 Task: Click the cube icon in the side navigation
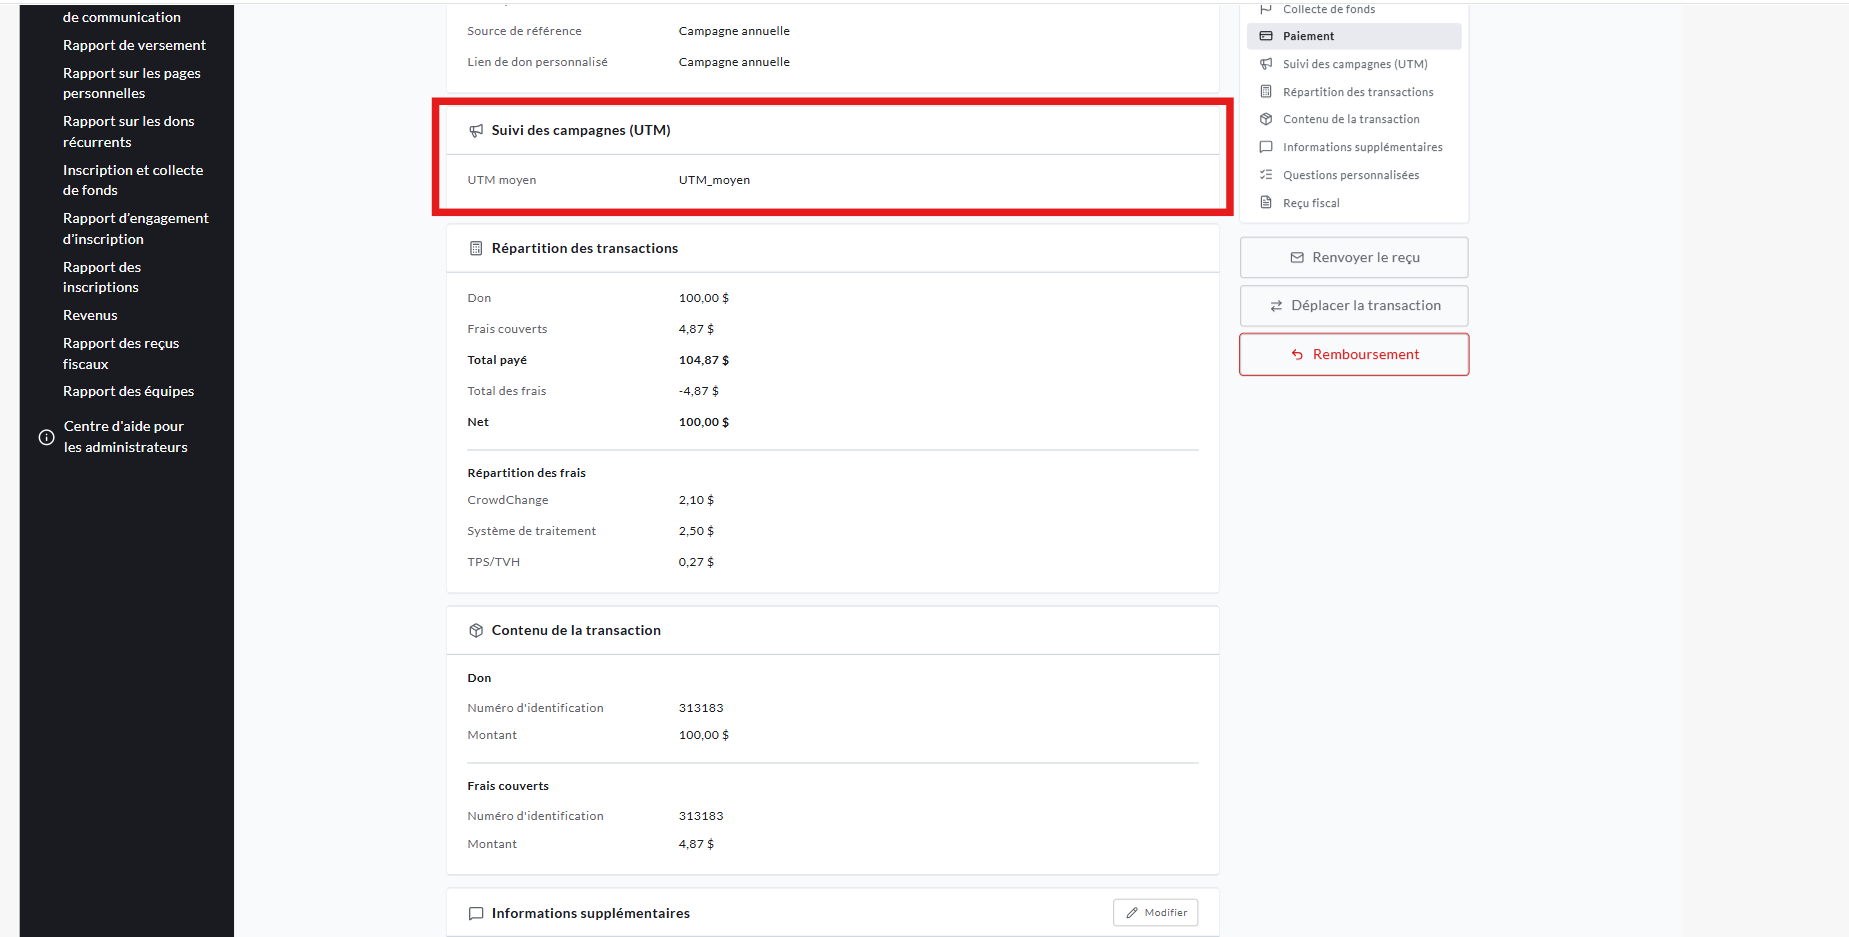pyautogui.click(x=1266, y=119)
